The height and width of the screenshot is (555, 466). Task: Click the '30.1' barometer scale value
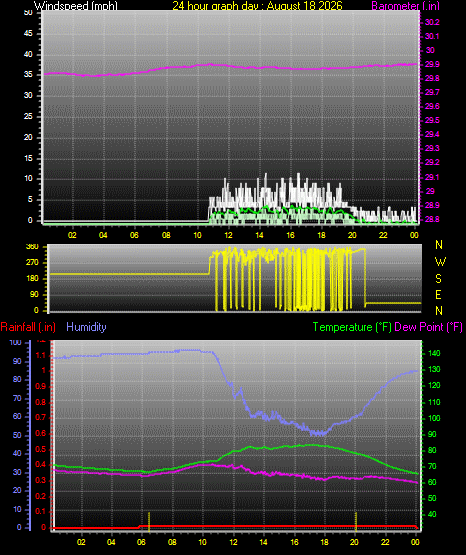432,36
